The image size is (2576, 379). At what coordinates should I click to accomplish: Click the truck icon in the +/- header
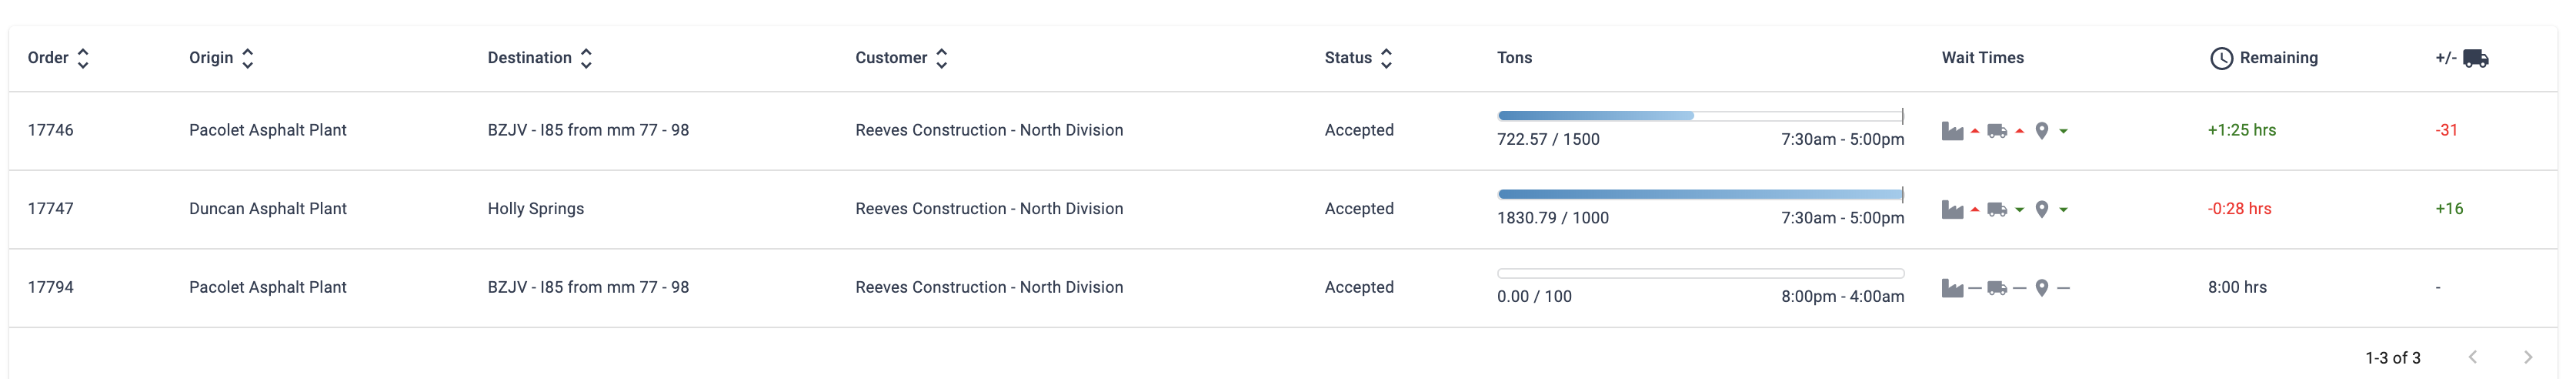click(x=2475, y=58)
